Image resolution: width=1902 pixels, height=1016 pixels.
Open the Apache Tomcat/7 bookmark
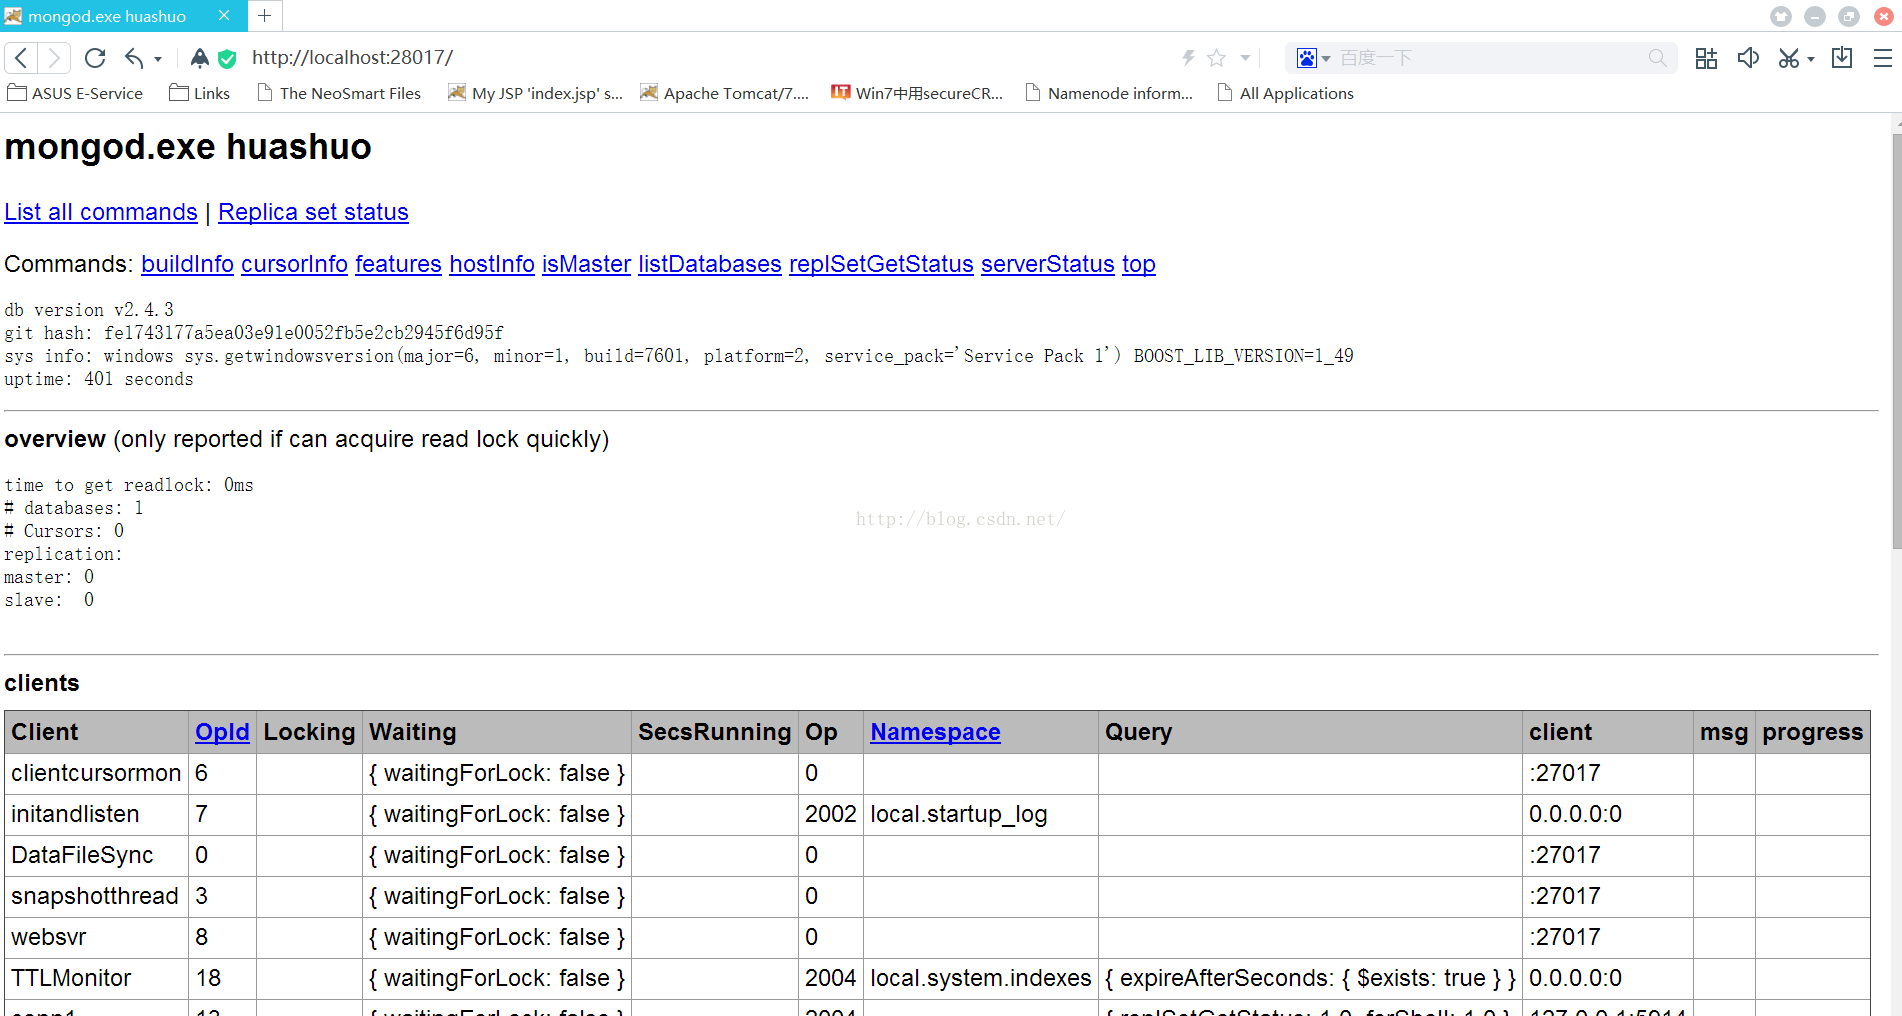coord(725,93)
